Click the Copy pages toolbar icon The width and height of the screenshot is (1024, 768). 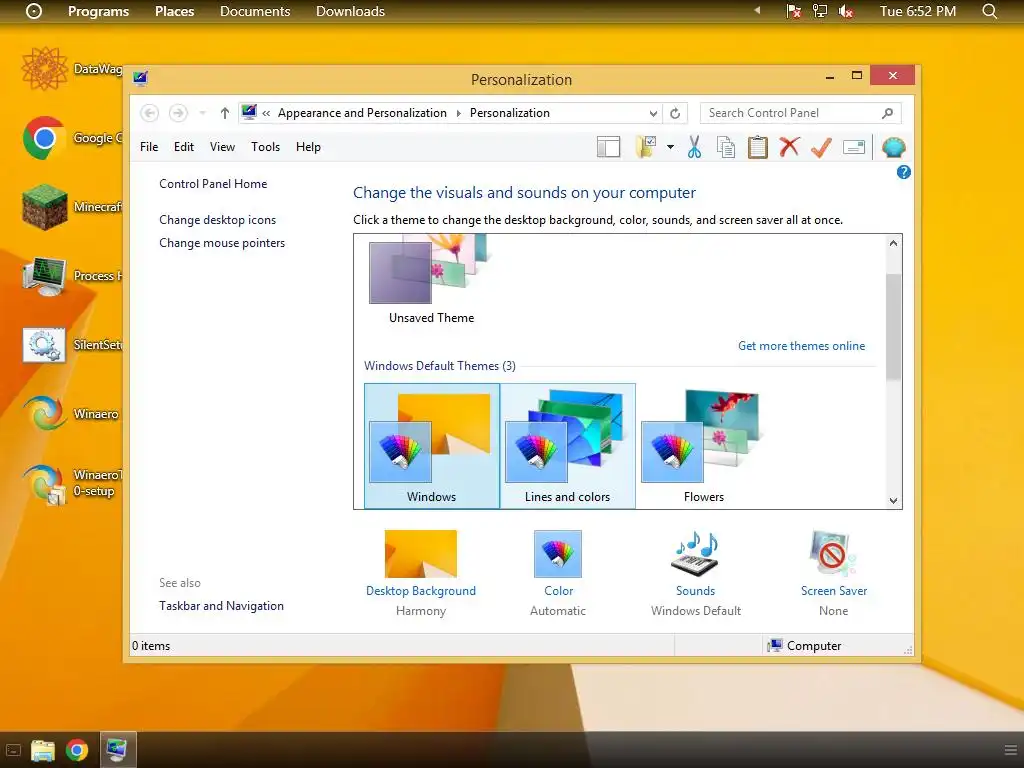[x=726, y=147]
